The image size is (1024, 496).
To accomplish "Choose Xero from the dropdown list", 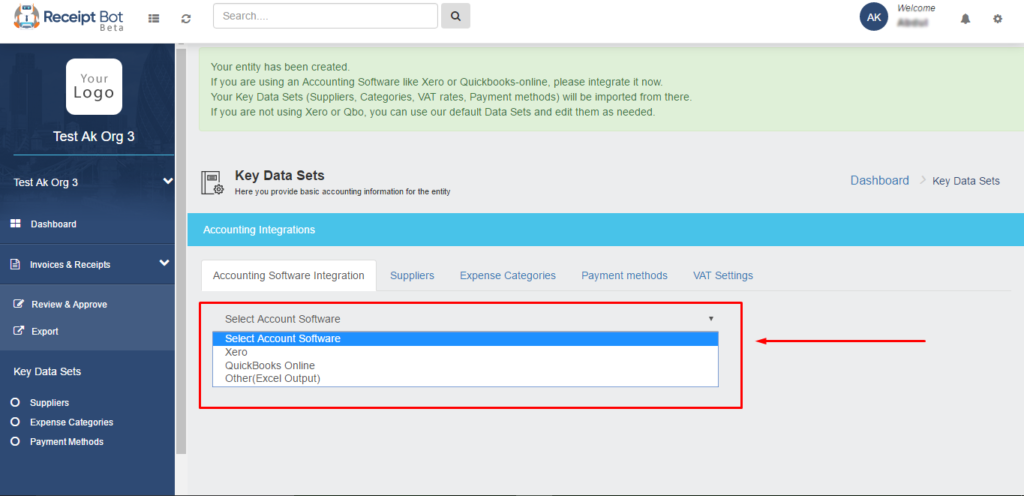I will [466, 352].
